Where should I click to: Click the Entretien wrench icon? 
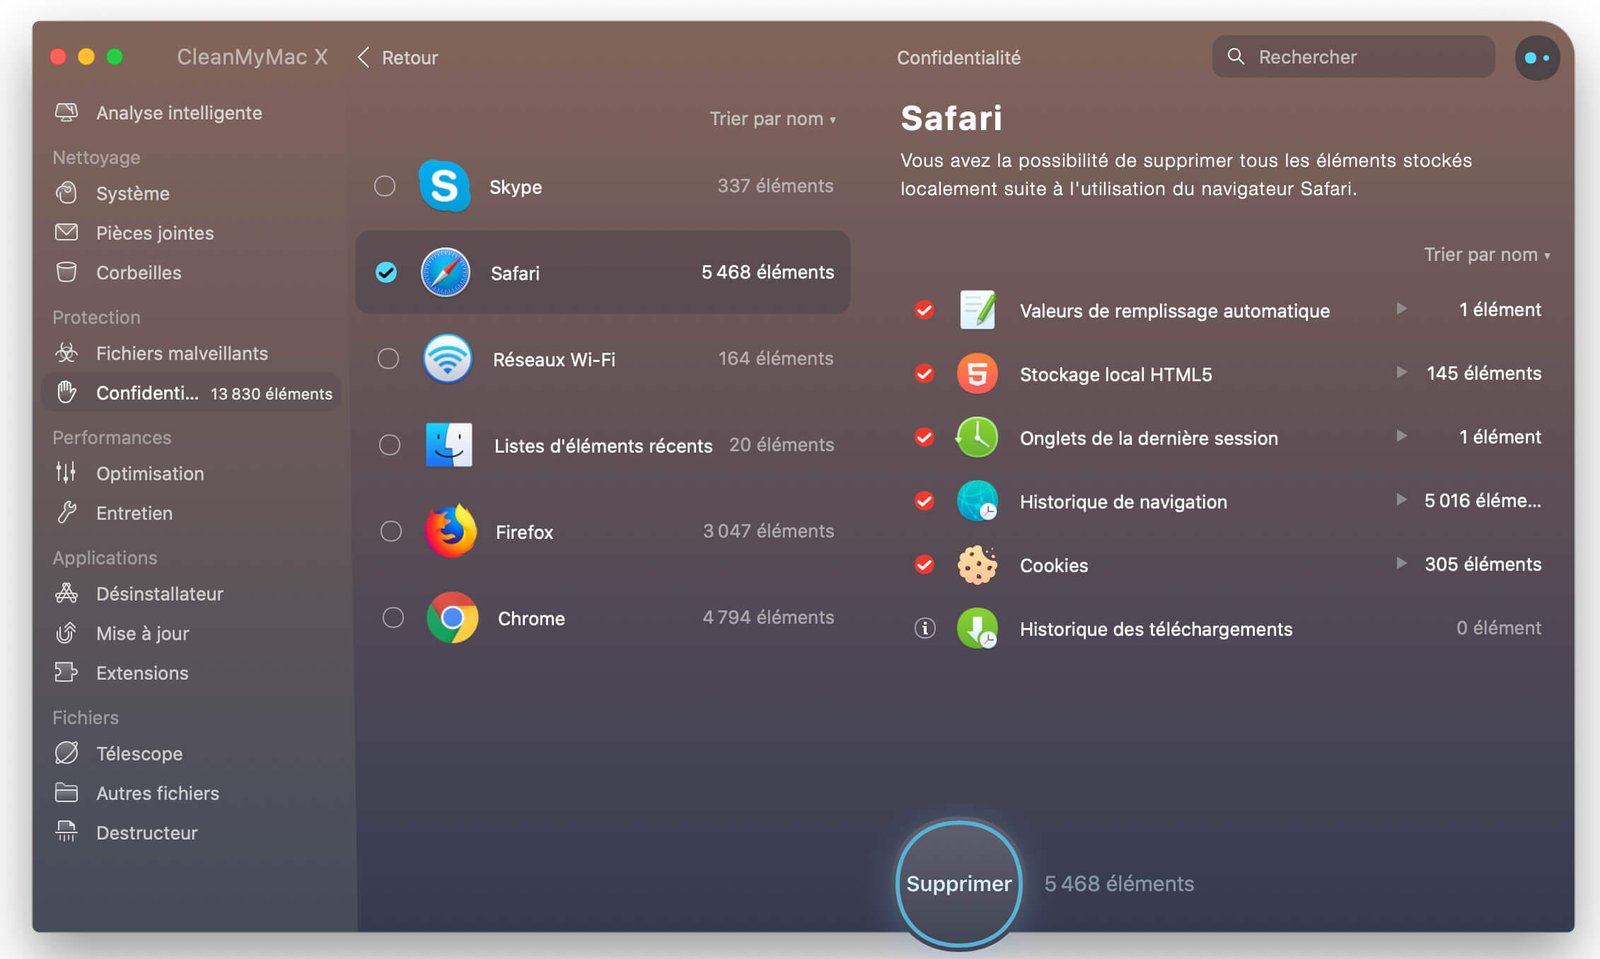[66, 513]
